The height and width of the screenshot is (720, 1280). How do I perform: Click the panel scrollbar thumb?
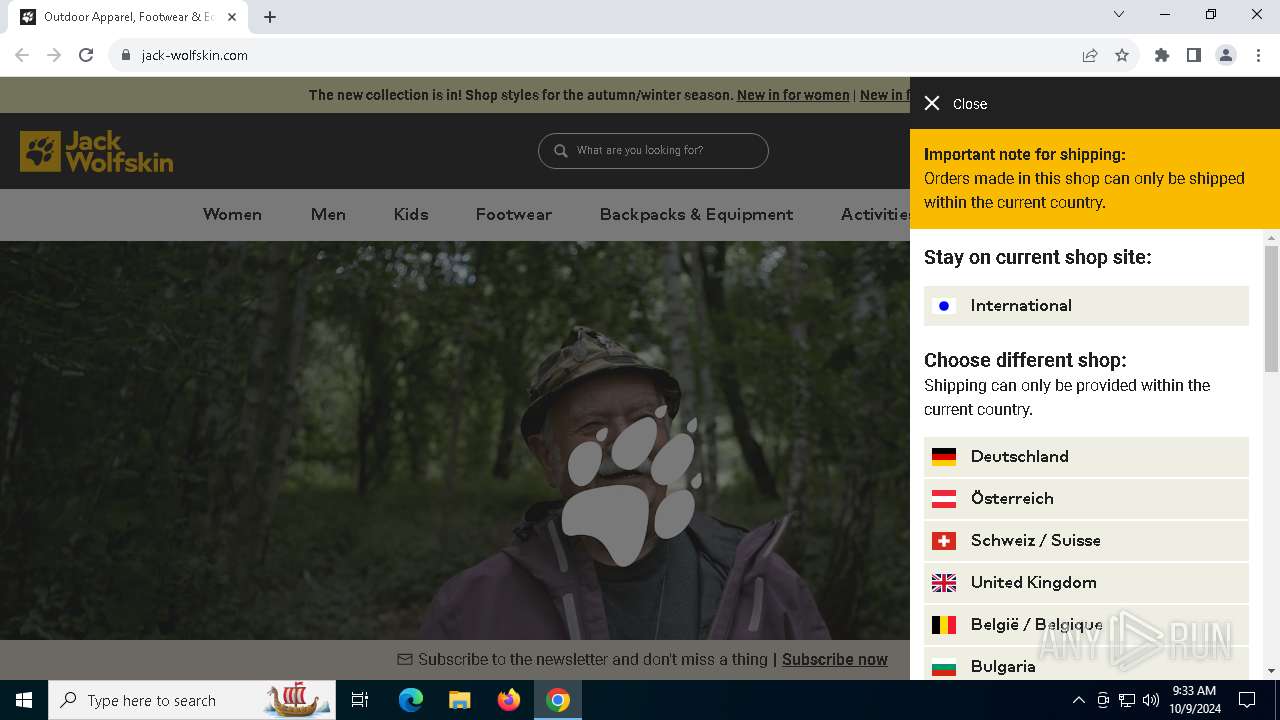[x=1272, y=309]
